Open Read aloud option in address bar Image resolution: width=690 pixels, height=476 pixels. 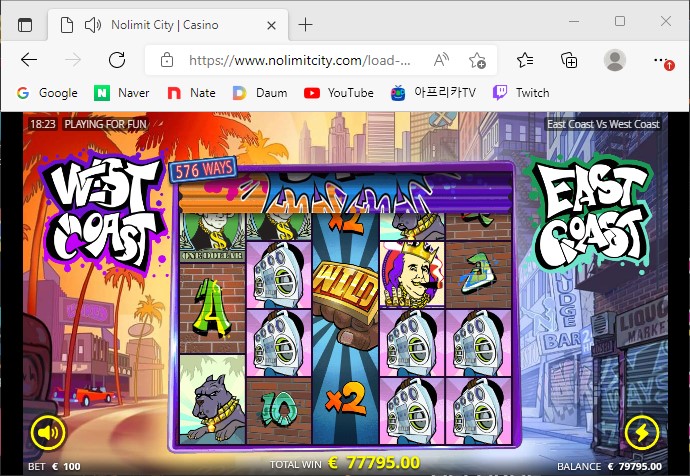click(x=440, y=60)
